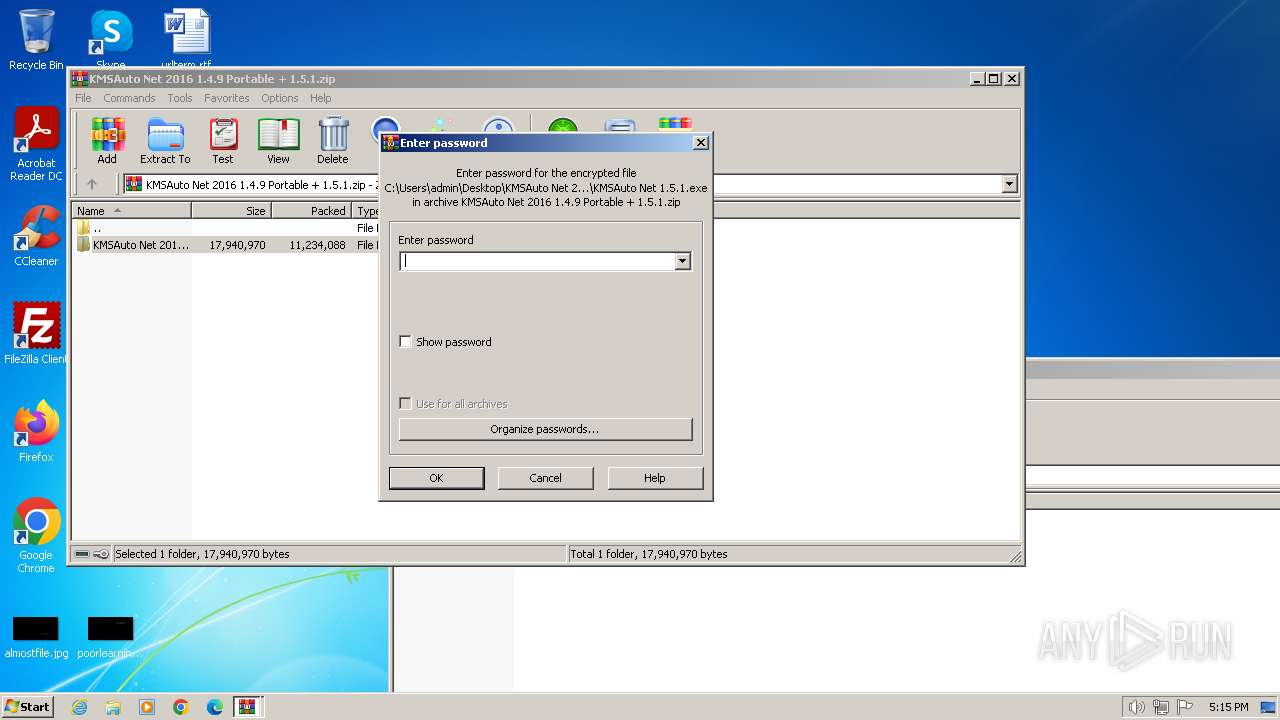Open Windows Media Player from the taskbar
Screen dimensions: 1280x720
147,707
